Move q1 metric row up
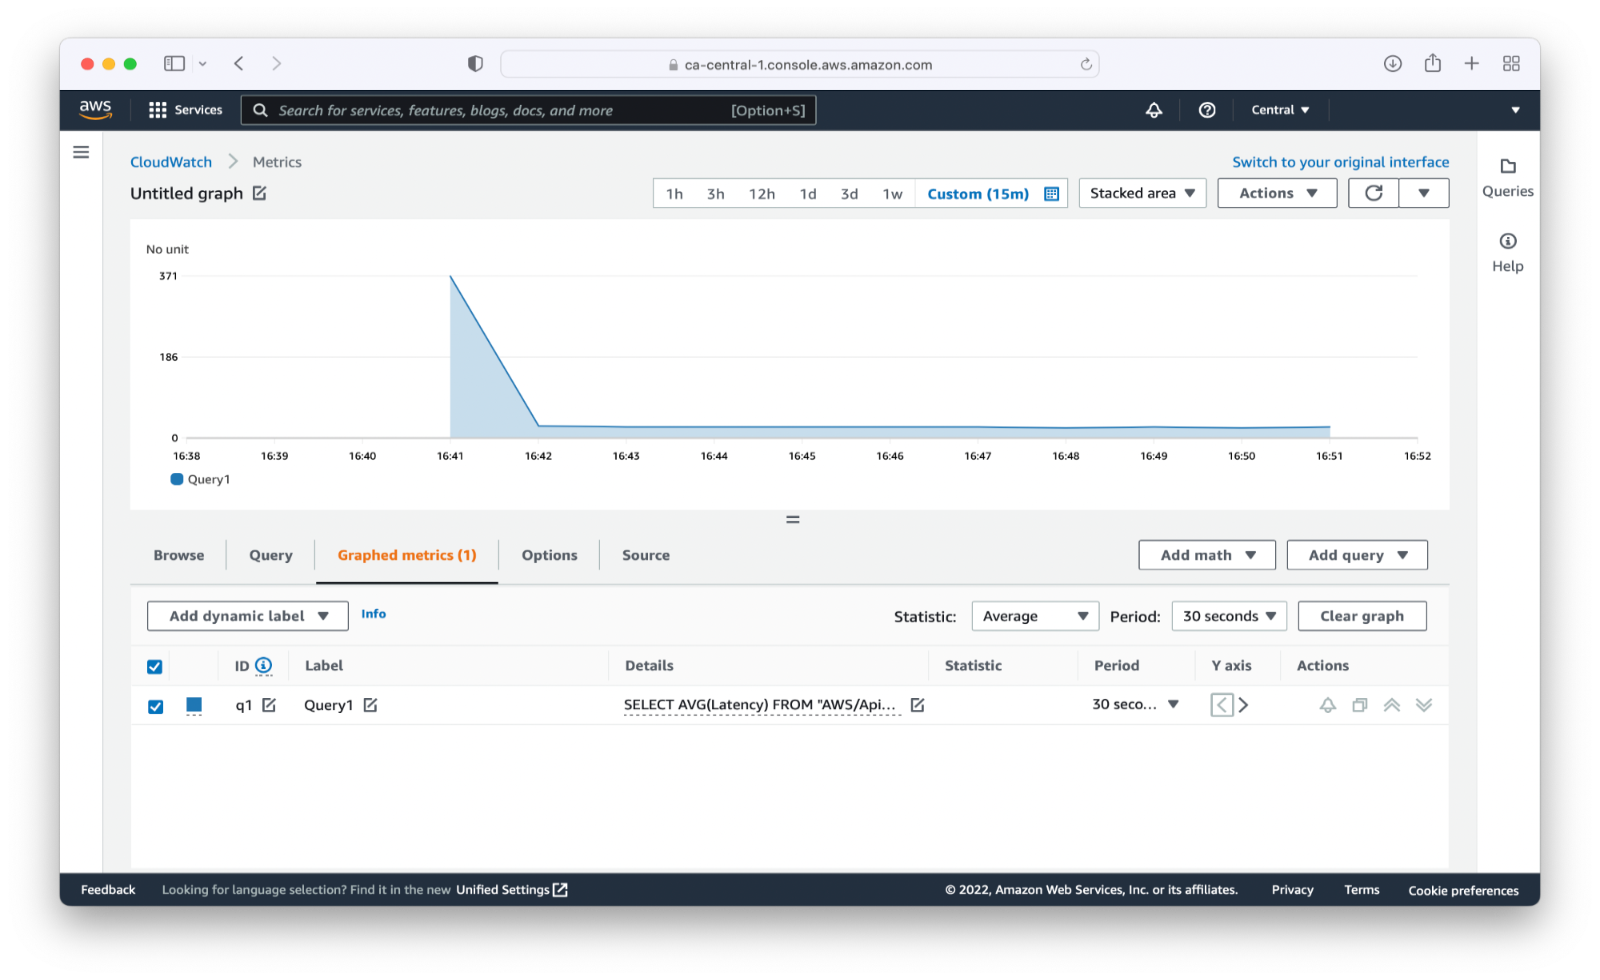The height and width of the screenshot is (980, 1600). point(1392,705)
